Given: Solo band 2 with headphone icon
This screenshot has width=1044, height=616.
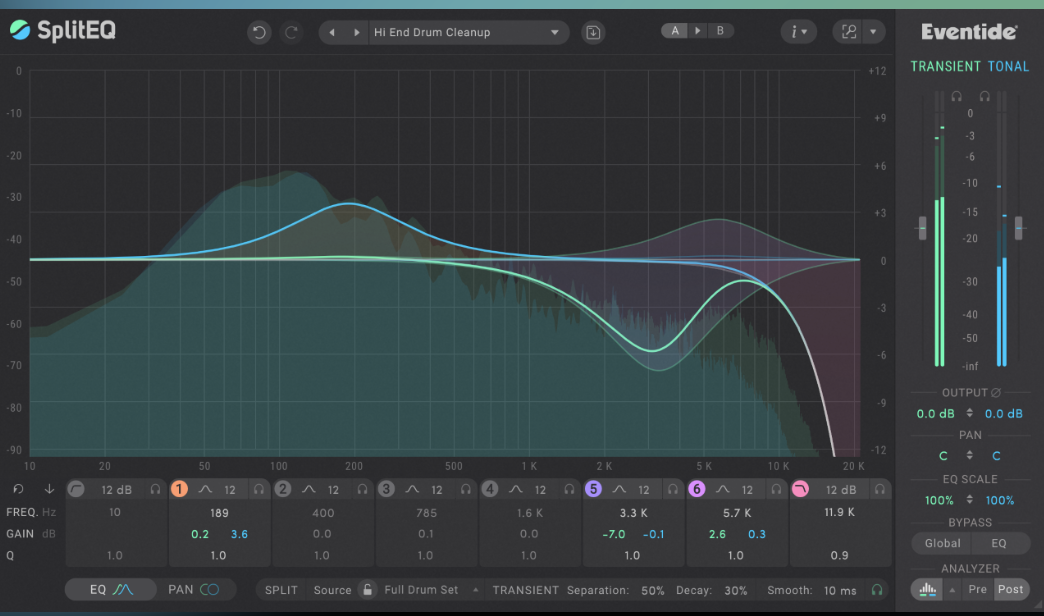Looking at the screenshot, I should (362, 489).
